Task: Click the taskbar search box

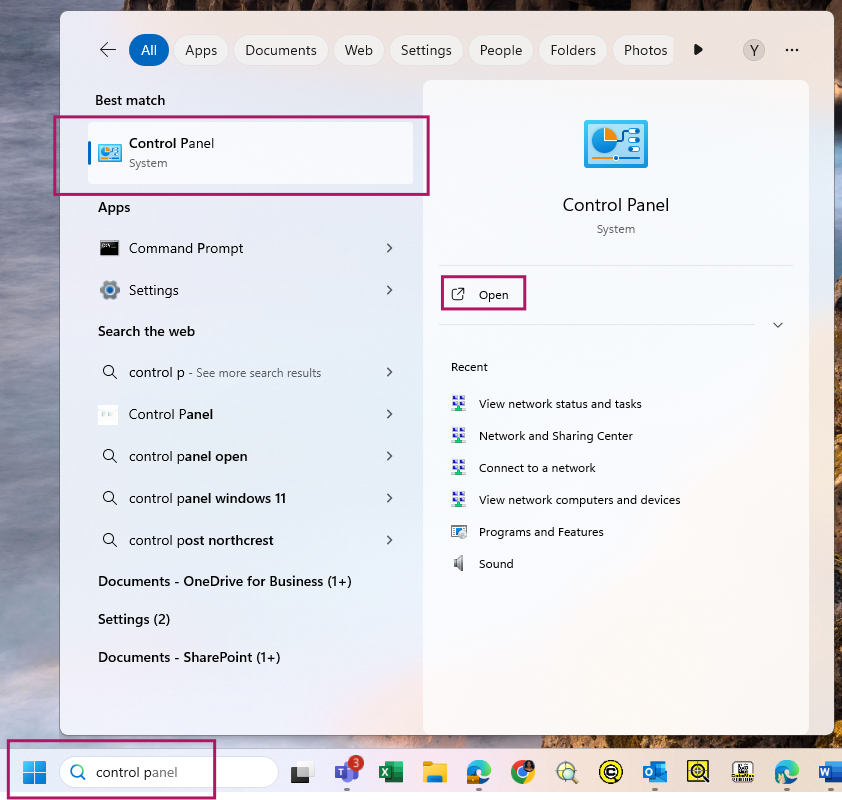Action: [168, 772]
